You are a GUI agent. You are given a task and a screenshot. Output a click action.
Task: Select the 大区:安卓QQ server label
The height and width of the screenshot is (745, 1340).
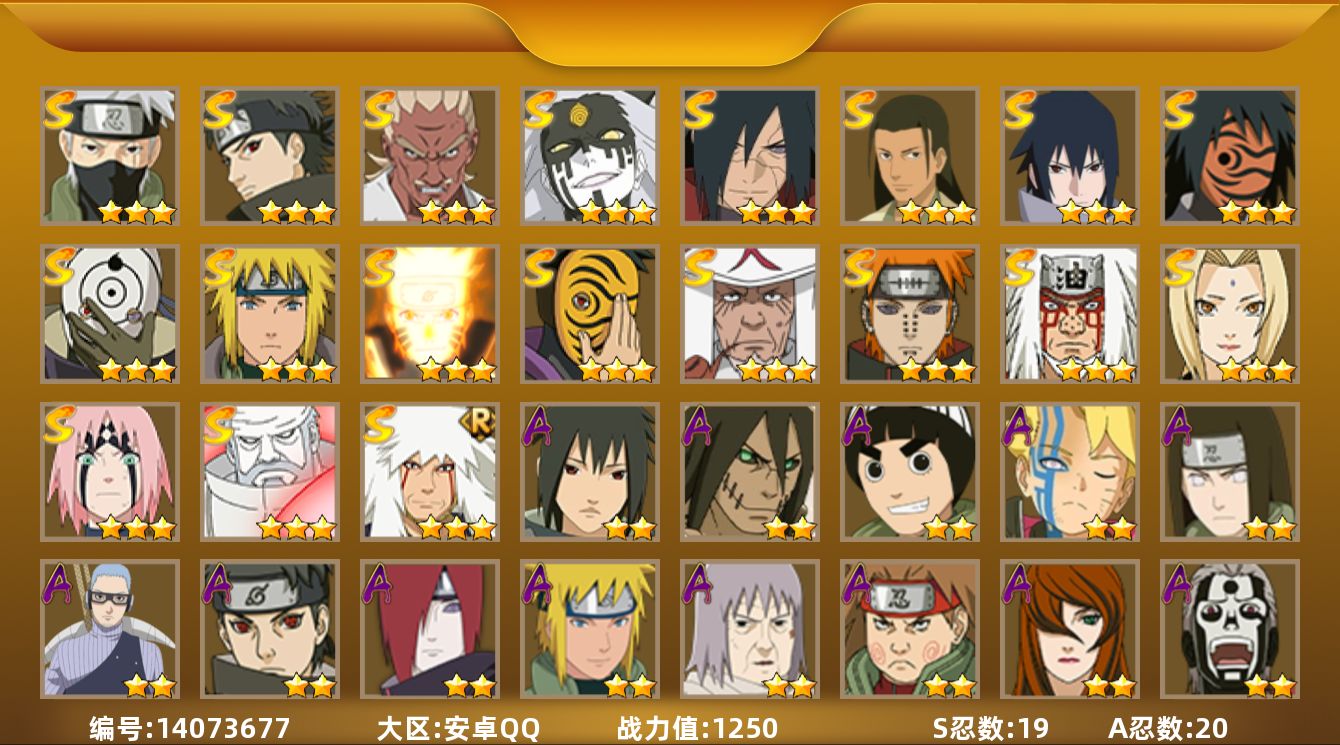coord(458,728)
